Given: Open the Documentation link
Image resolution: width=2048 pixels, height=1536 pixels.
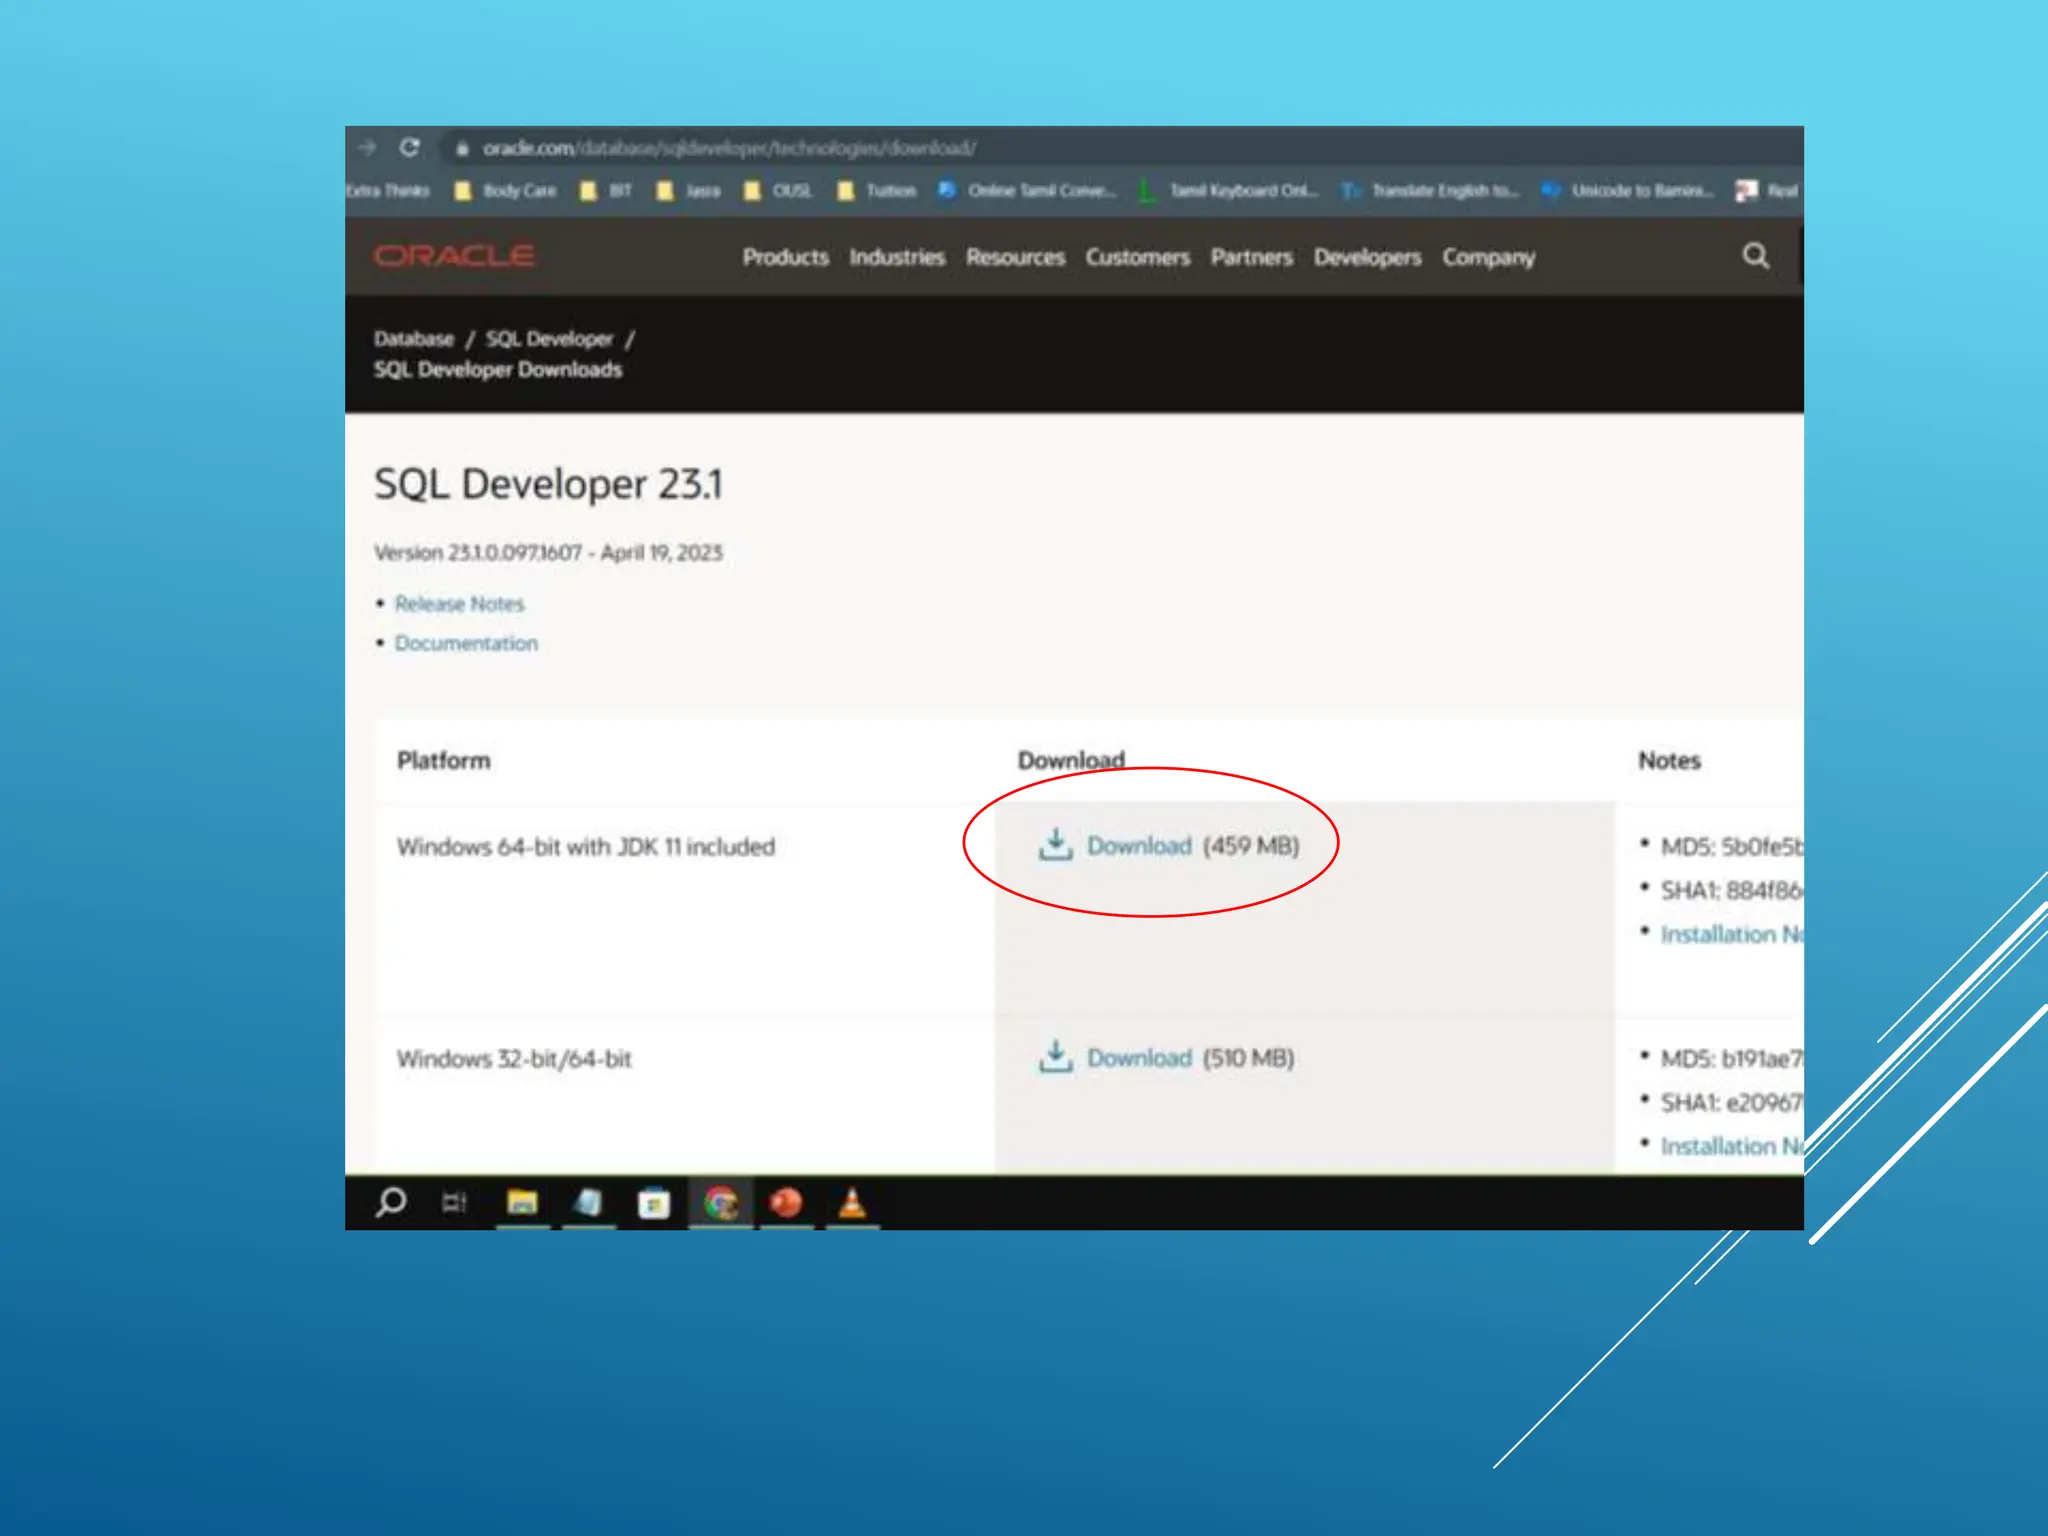Looking at the screenshot, I should [x=466, y=643].
